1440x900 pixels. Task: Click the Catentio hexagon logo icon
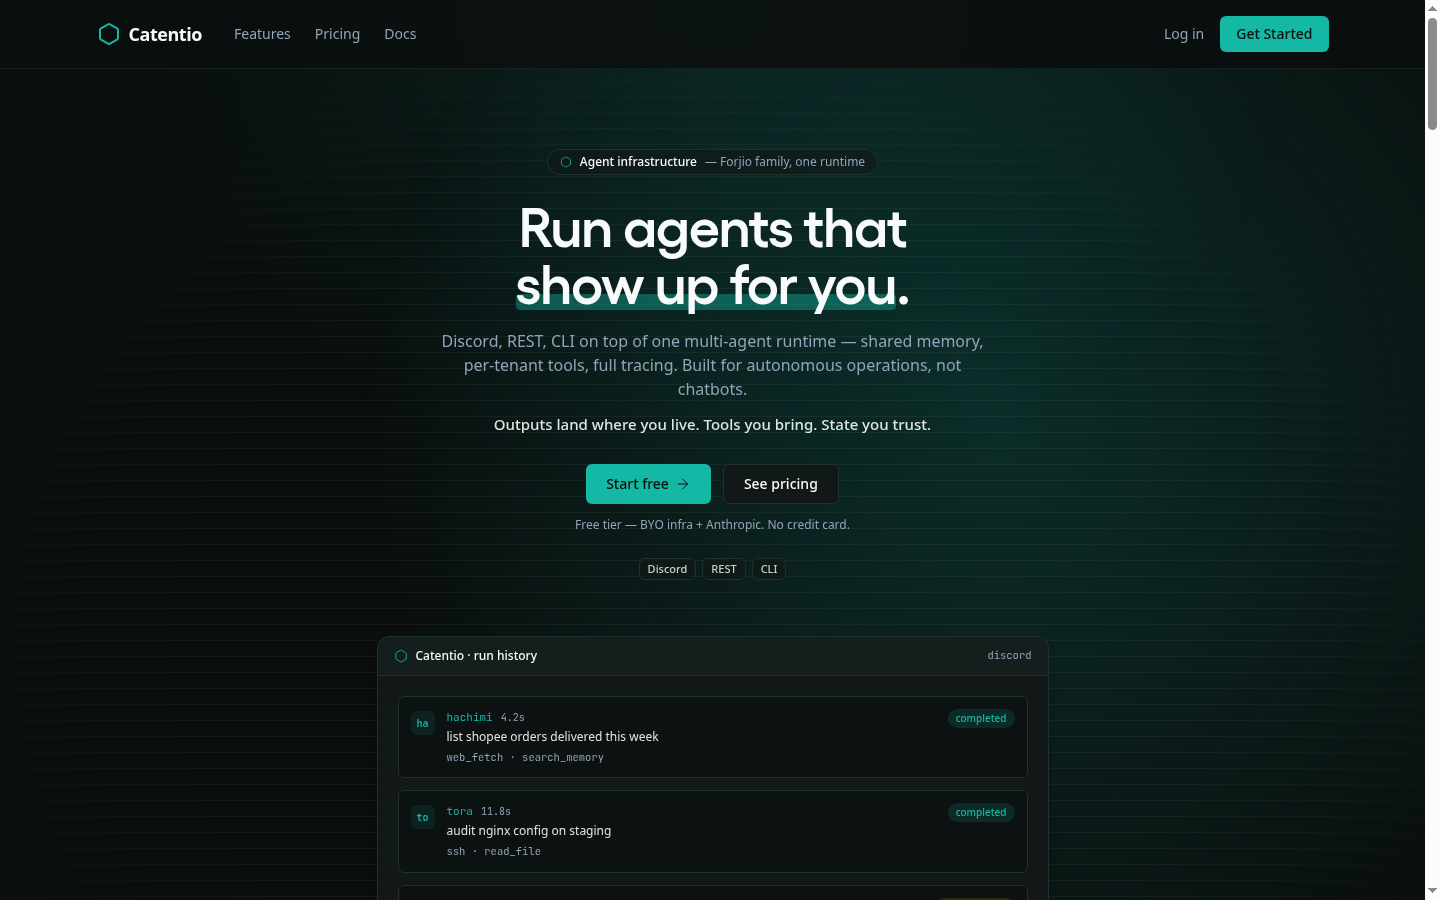[x=109, y=34]
